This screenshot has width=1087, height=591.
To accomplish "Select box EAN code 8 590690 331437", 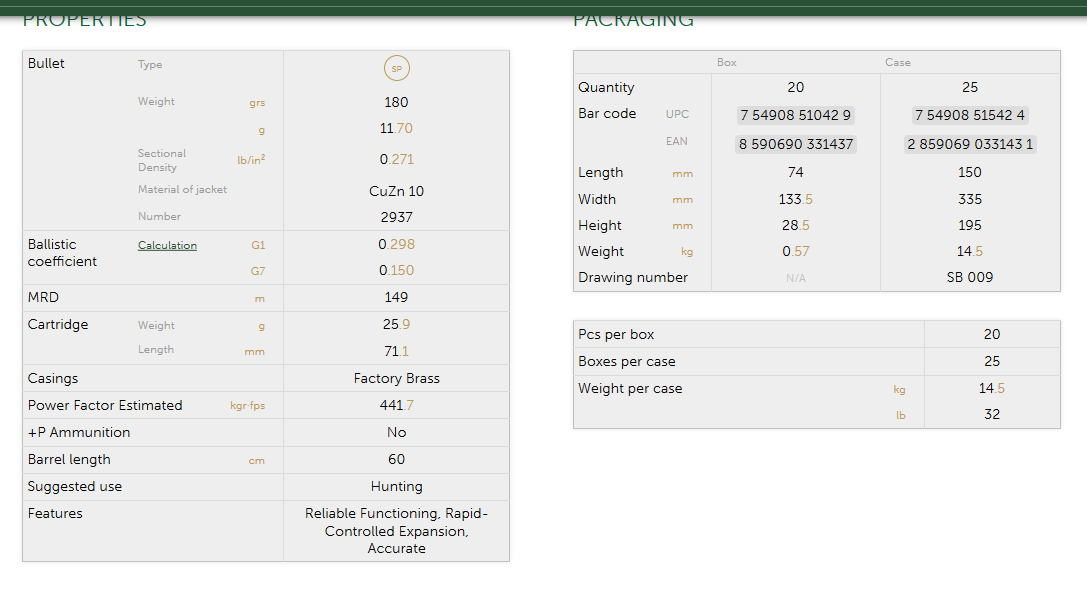I will [x=795, y=144].
